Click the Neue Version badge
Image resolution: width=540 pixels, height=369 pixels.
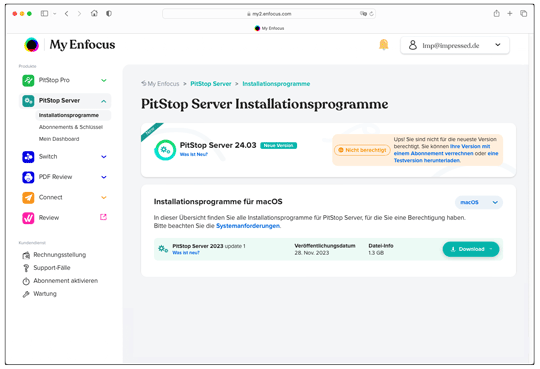point(278,146)
